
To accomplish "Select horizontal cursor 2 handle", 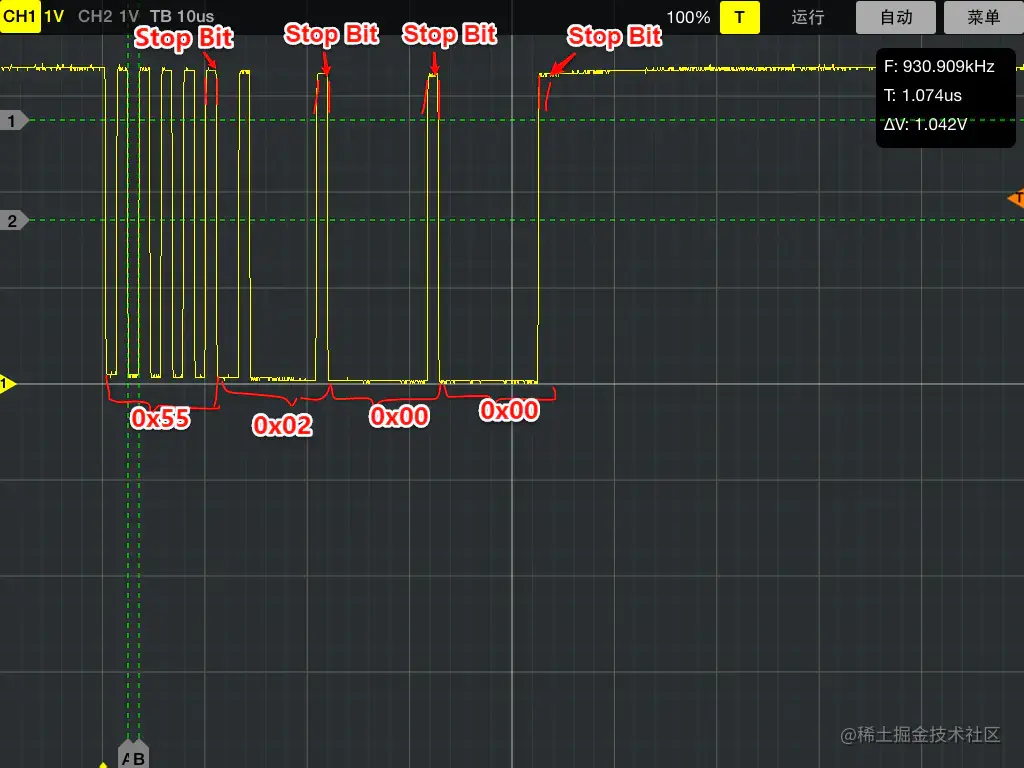I will coord(13,221).
